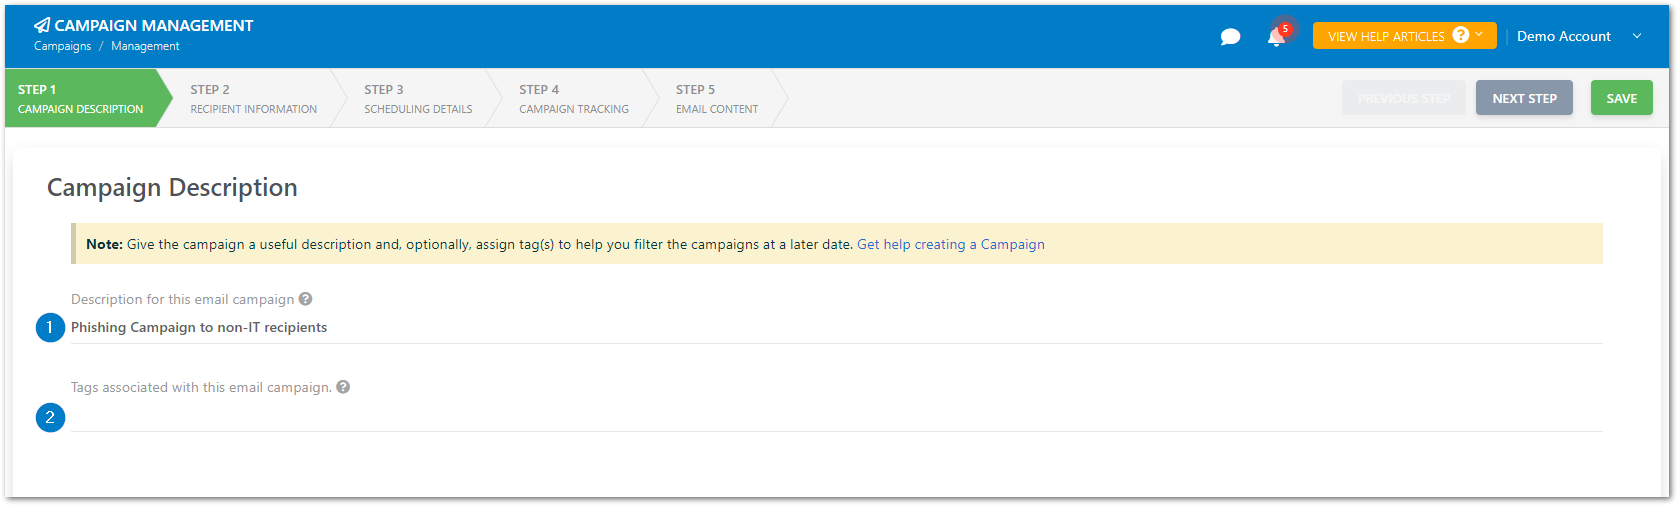Click the campaign description input field

(836, 328)
